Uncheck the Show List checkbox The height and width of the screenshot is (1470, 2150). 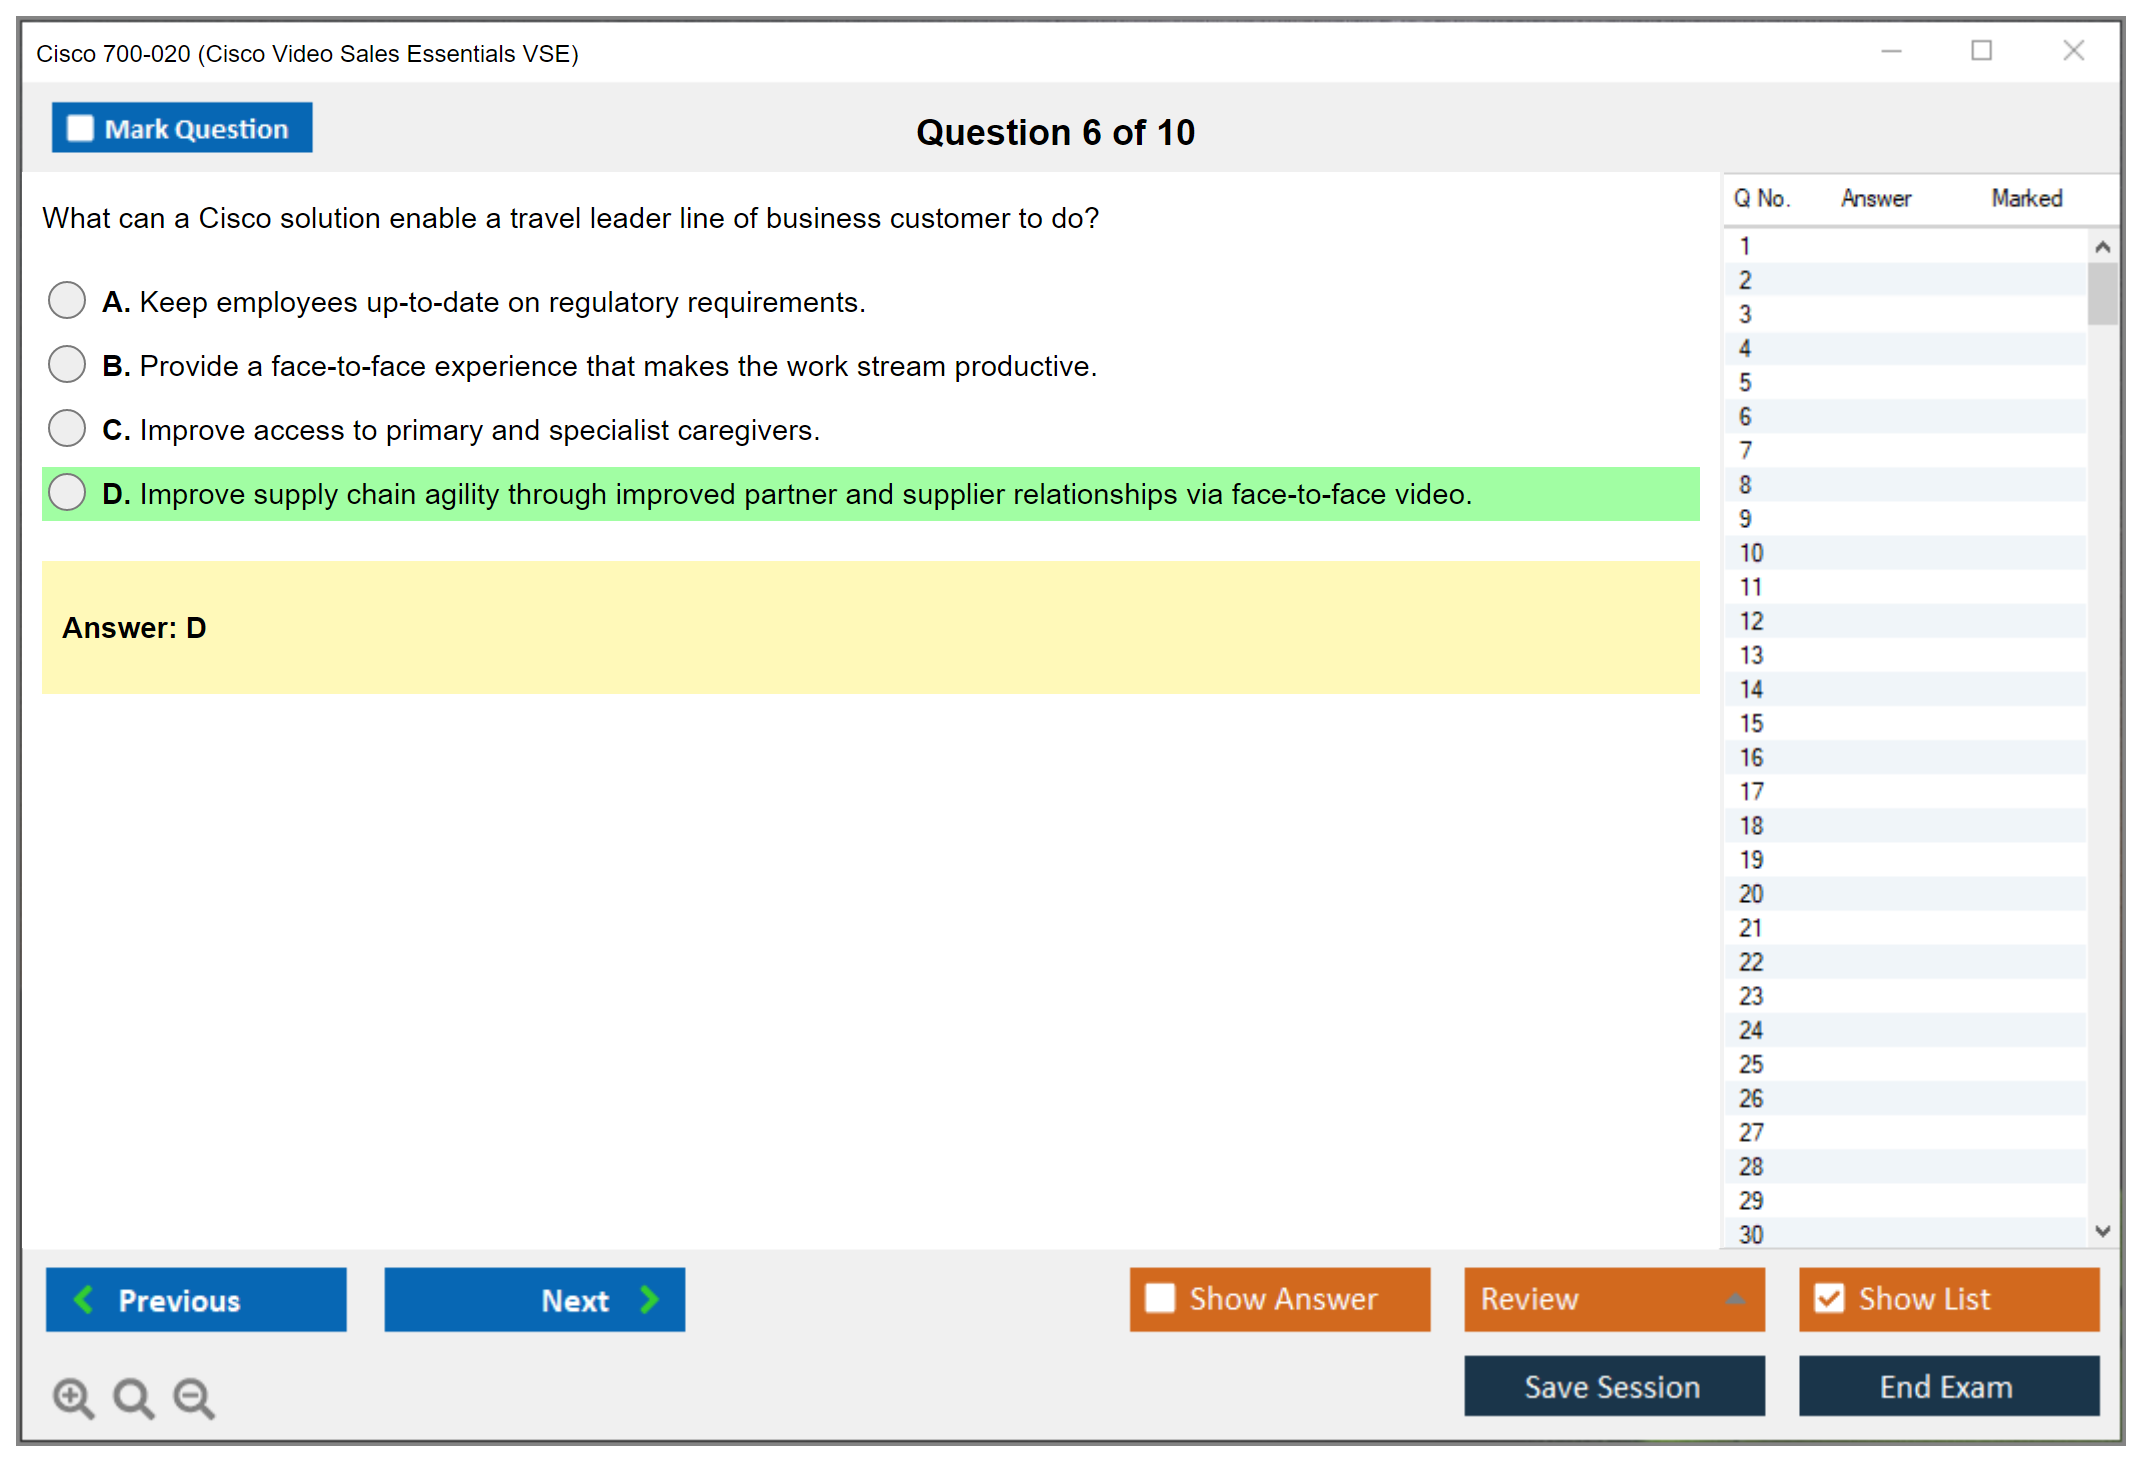coord(1829,1298)
